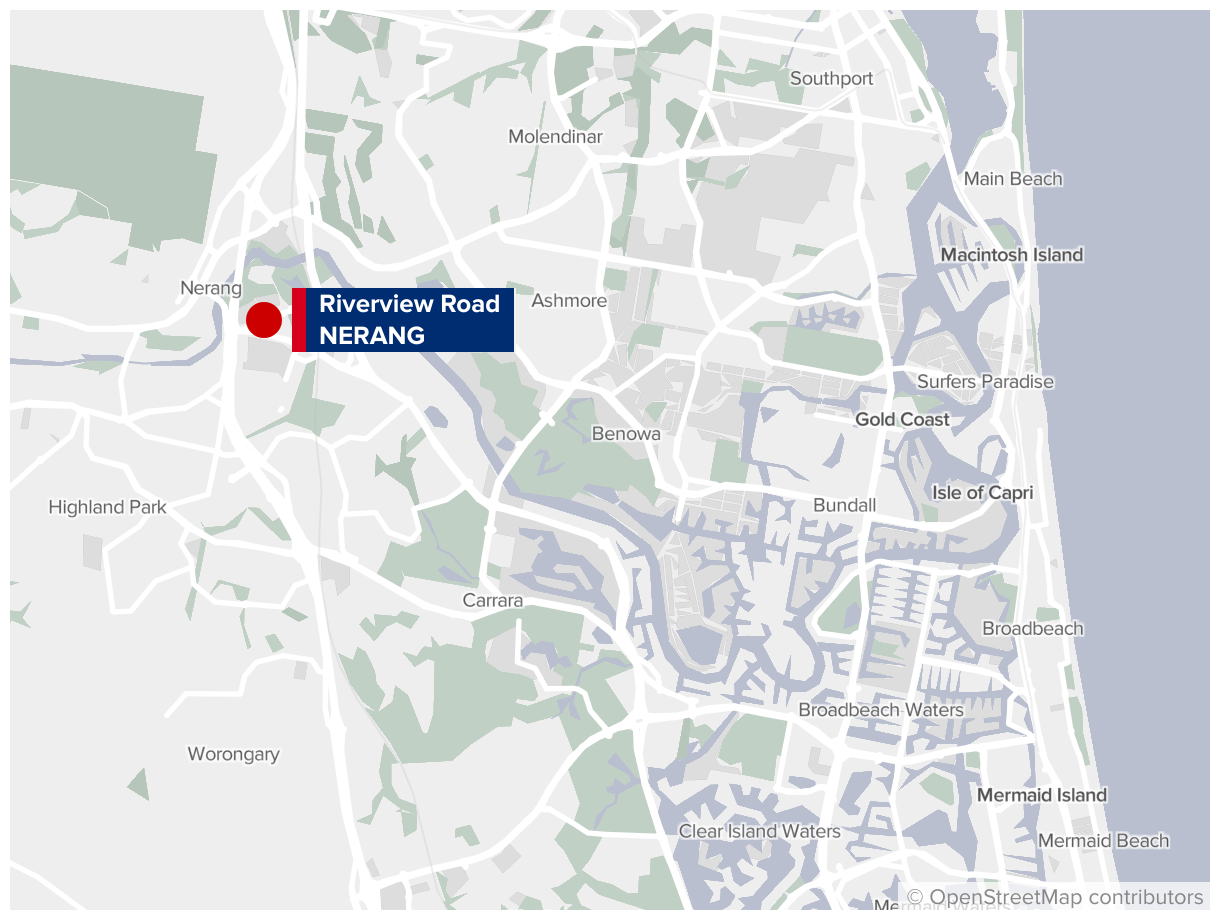The image size is (1220, 920).
Task: Select the Molendinar place label
Action: click(556, 137)
